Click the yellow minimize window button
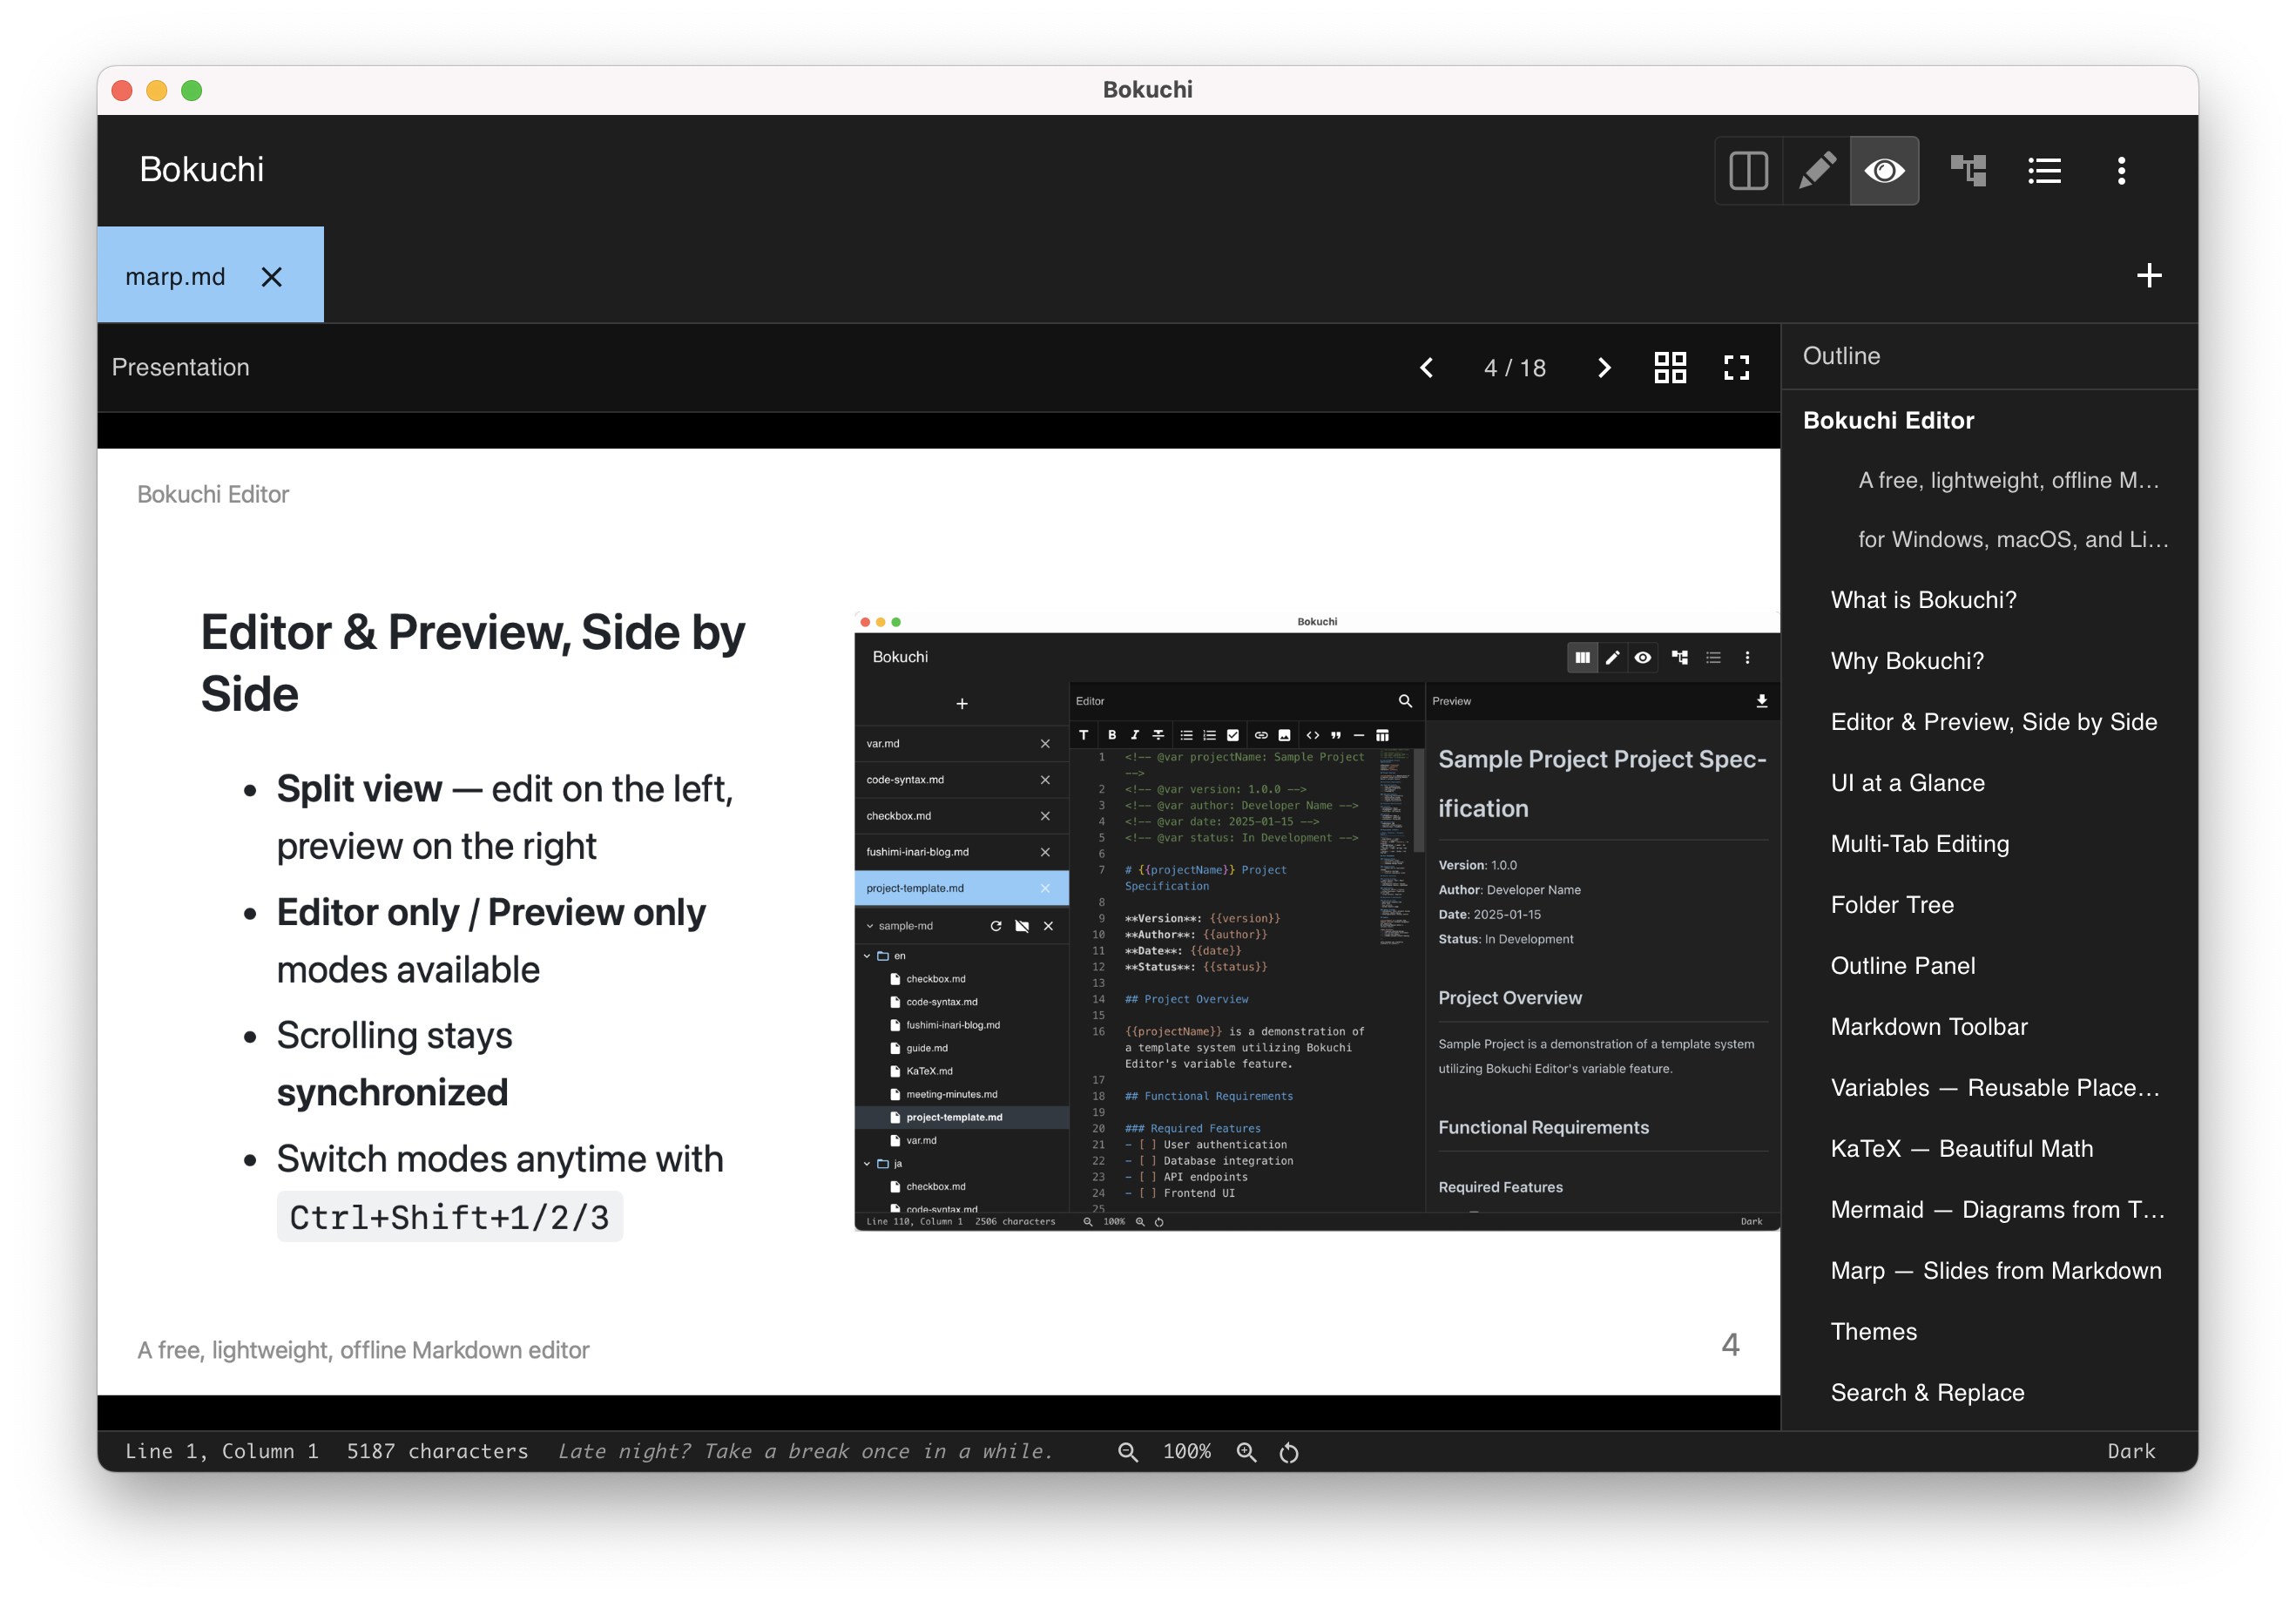Screen dimensions: 2296x1601 [156, 91]
